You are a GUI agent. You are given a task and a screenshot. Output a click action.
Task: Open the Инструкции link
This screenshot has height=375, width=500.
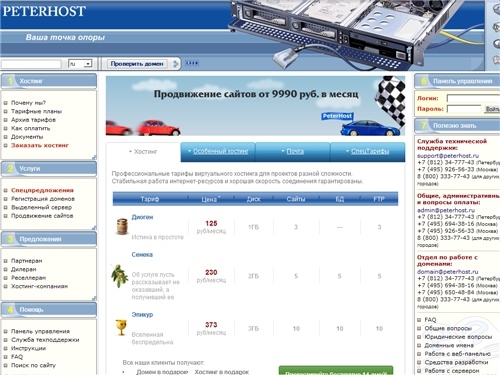point(28,348)
